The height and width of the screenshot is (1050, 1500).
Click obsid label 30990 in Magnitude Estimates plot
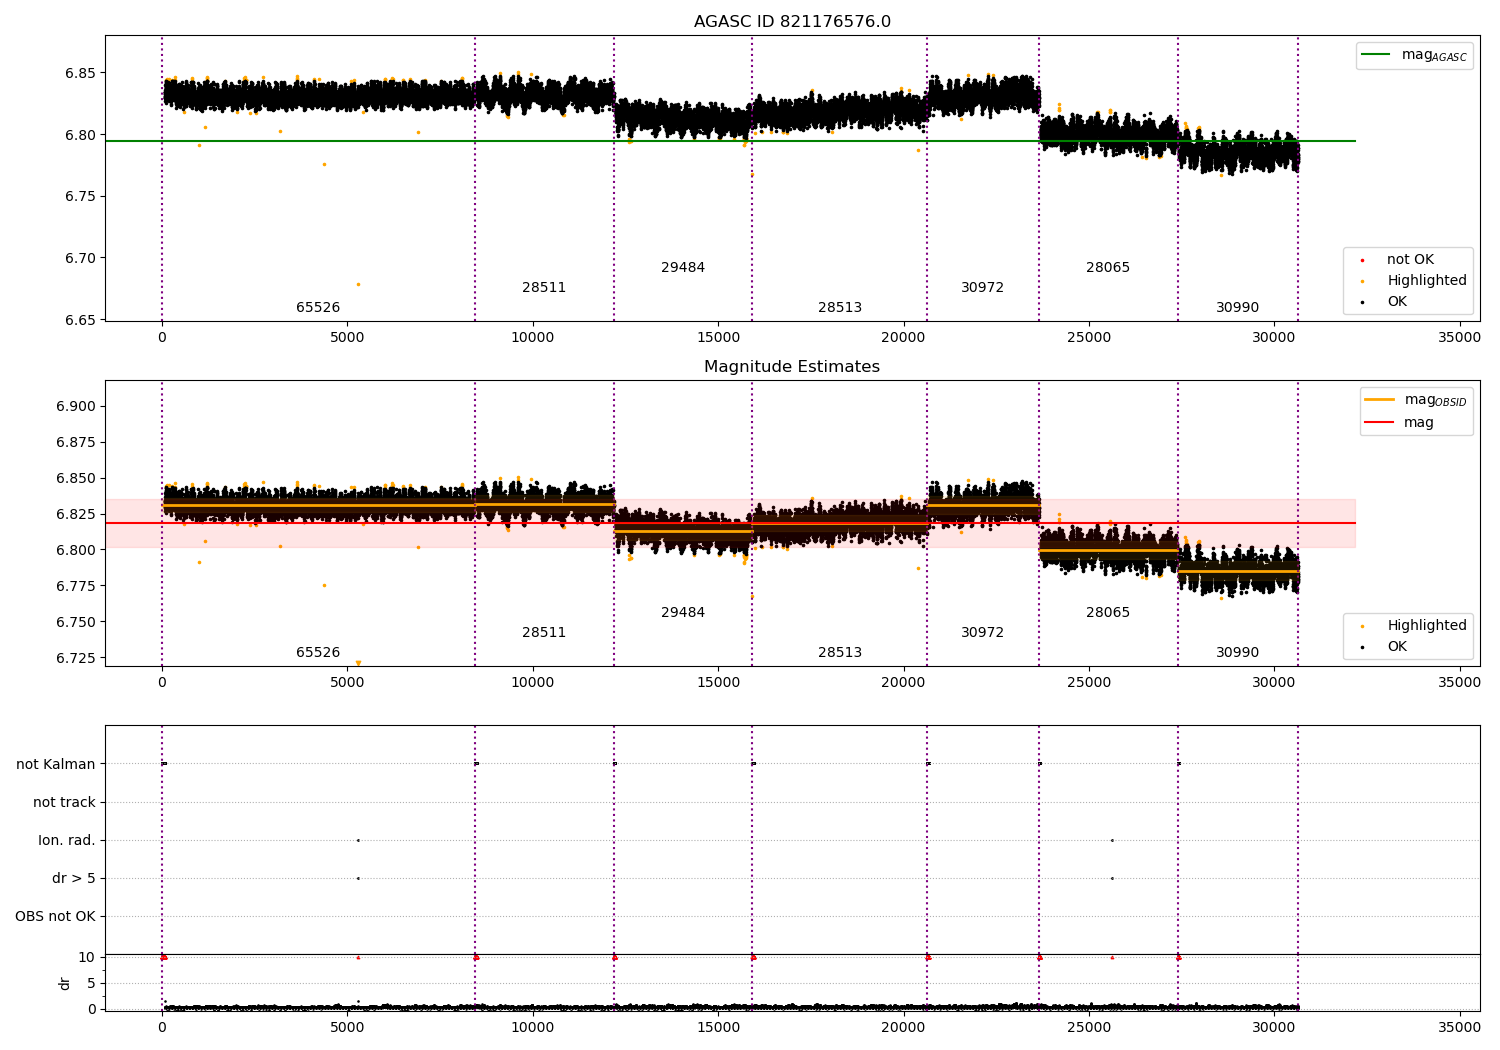pyautogui.click(x=1237, y=653)
